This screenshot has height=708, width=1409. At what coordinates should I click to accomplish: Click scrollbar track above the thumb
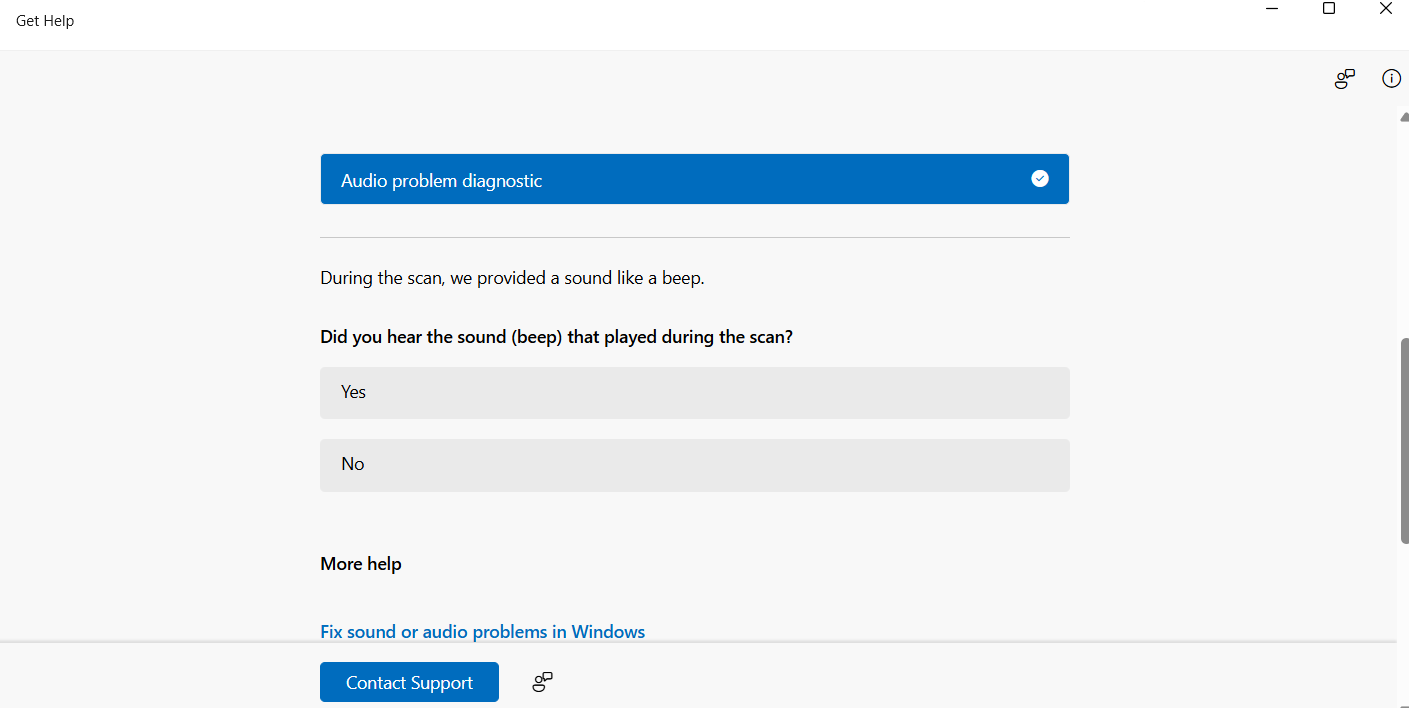point(1404,230)
